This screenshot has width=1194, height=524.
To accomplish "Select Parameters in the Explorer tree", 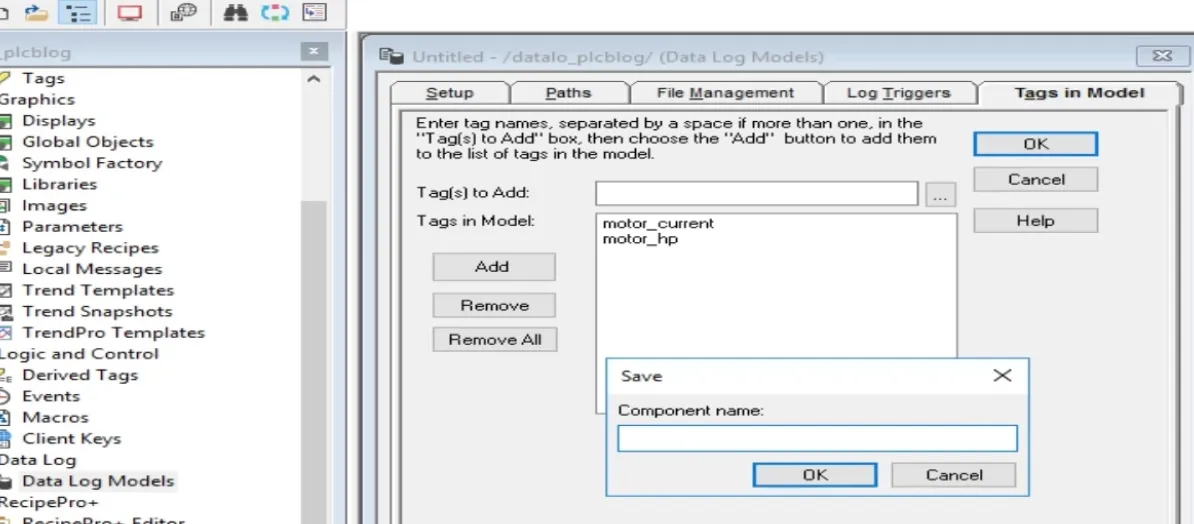I will click(72, 227).
